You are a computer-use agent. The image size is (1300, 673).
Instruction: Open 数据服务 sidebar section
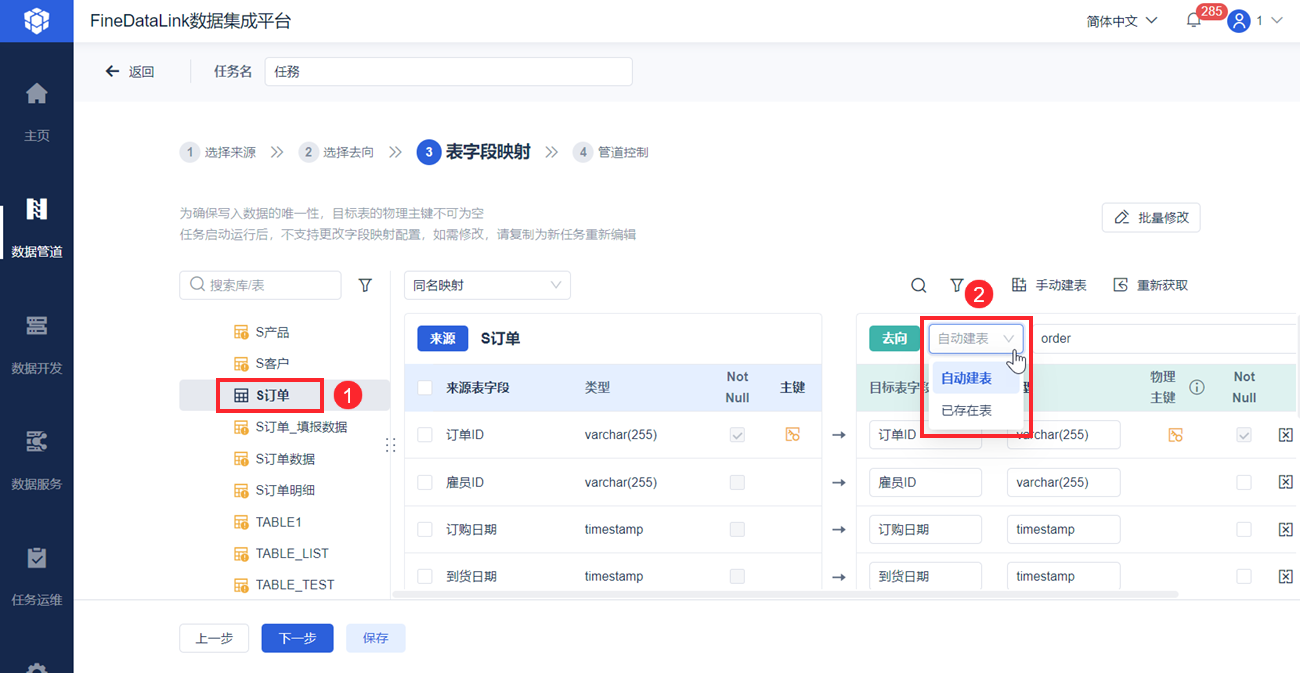coord(36,460)
